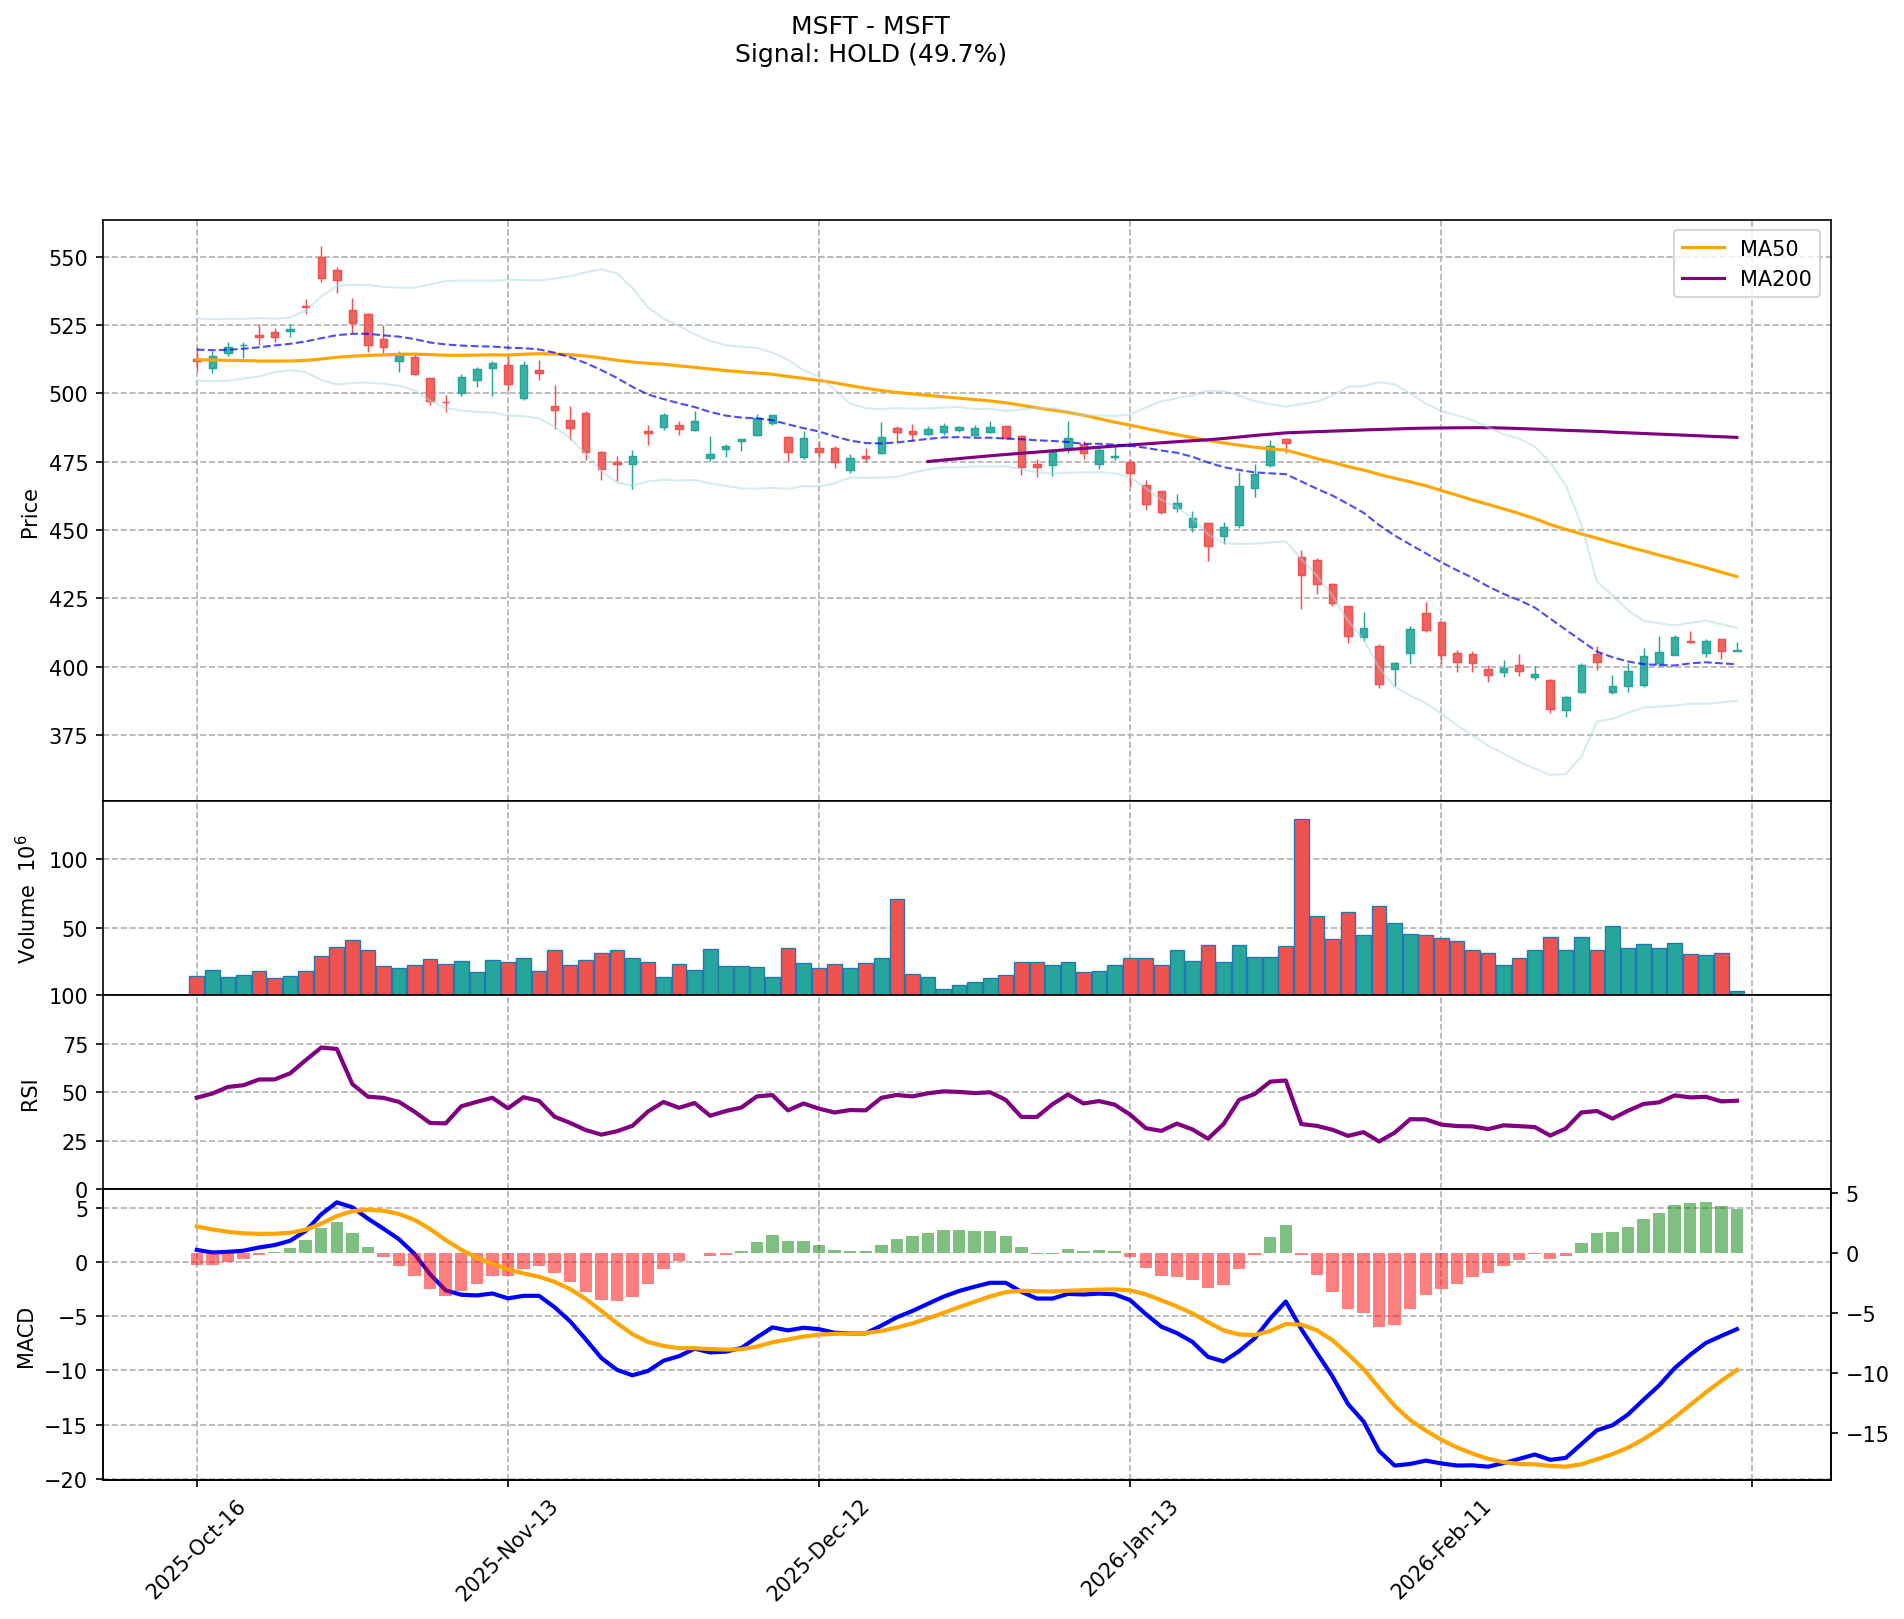1904x1619 pixels.
Task: Select the MACD axis label
Action: click(30, 1338)
